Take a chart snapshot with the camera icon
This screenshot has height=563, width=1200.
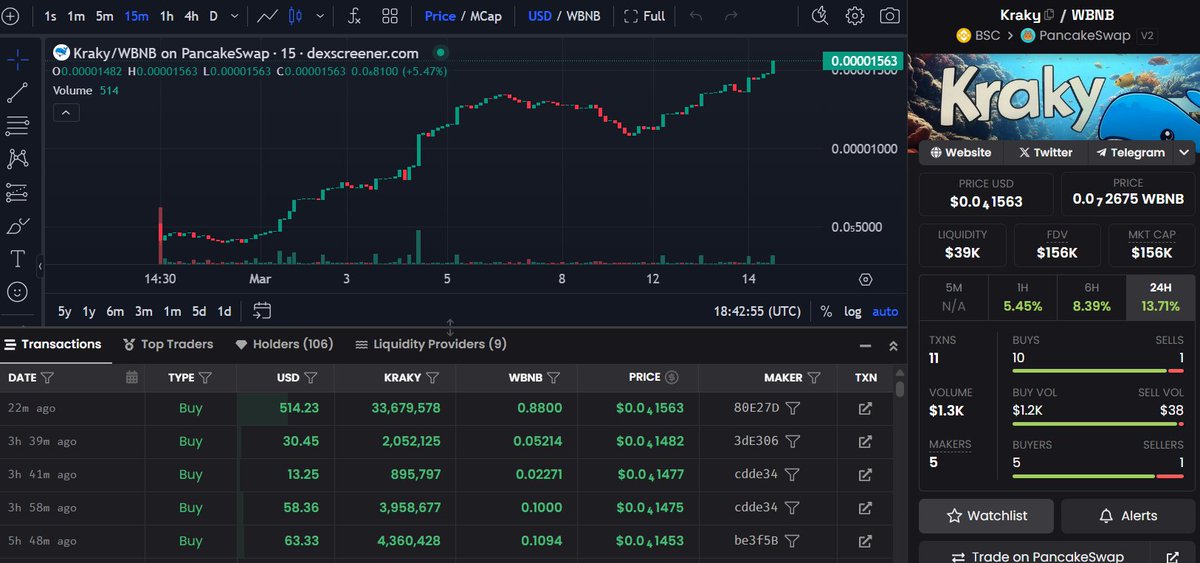[889, 16]
